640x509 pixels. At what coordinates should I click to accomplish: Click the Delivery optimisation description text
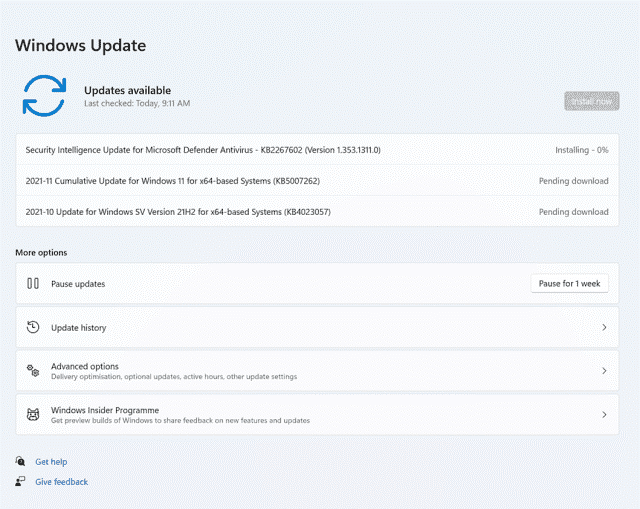(x=174, y=376)
